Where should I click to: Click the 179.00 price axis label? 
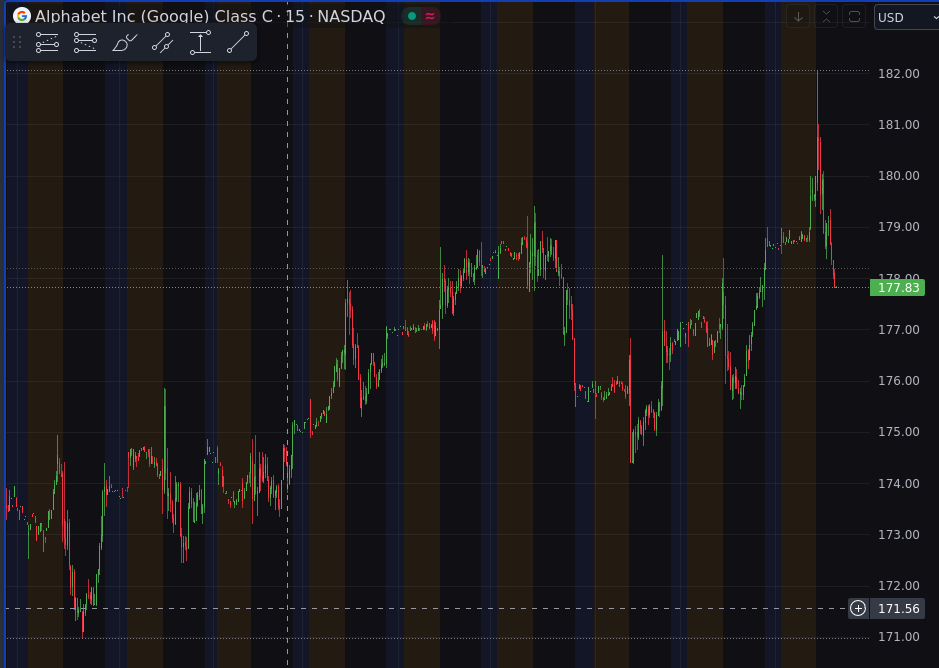tap(898, 226)
